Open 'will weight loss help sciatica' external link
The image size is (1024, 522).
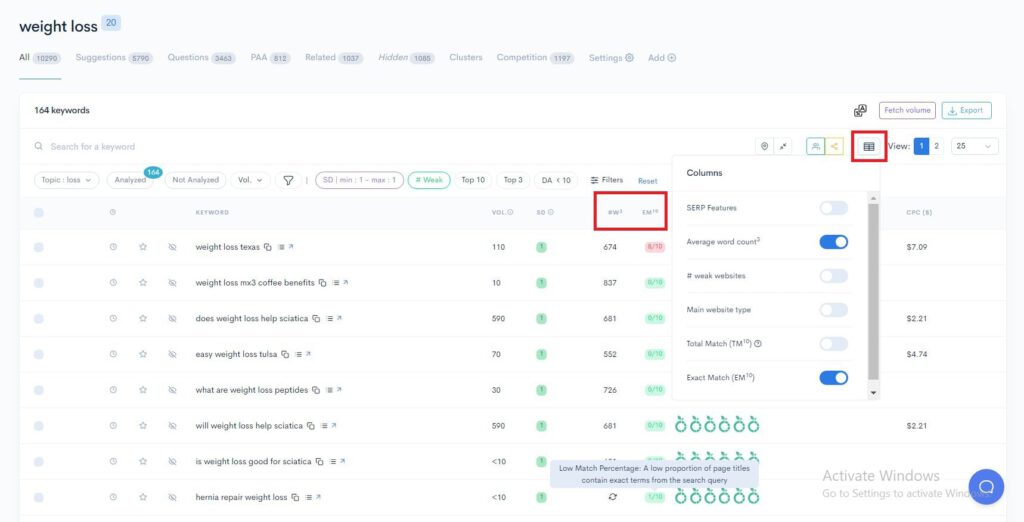click(x=334, y=425)
